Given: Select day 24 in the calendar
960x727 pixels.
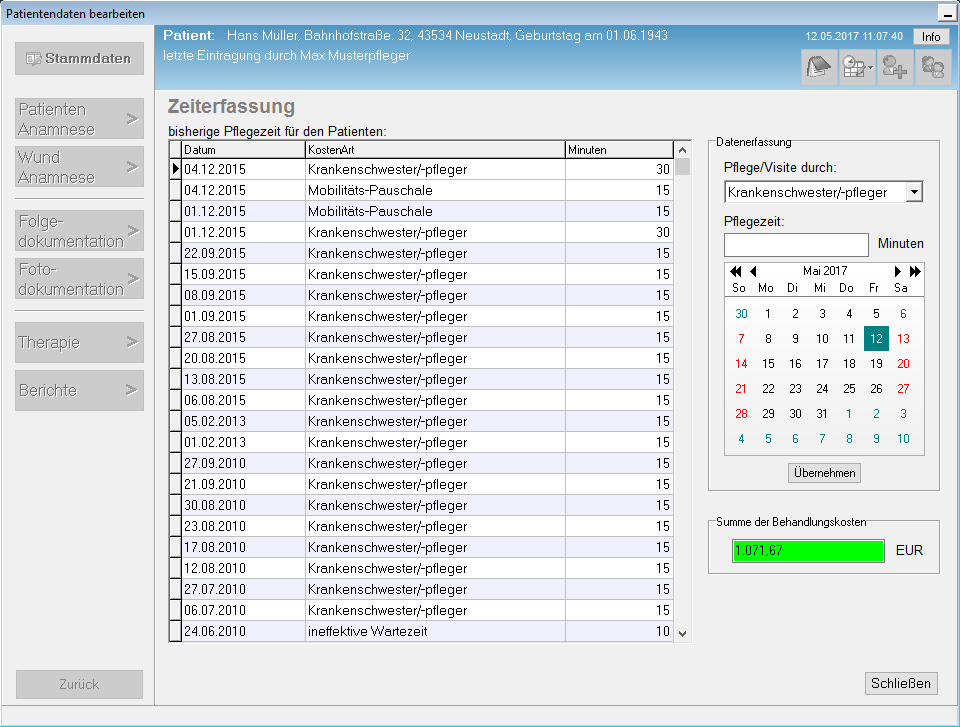Looking at the screenshot, I should 822,389.
